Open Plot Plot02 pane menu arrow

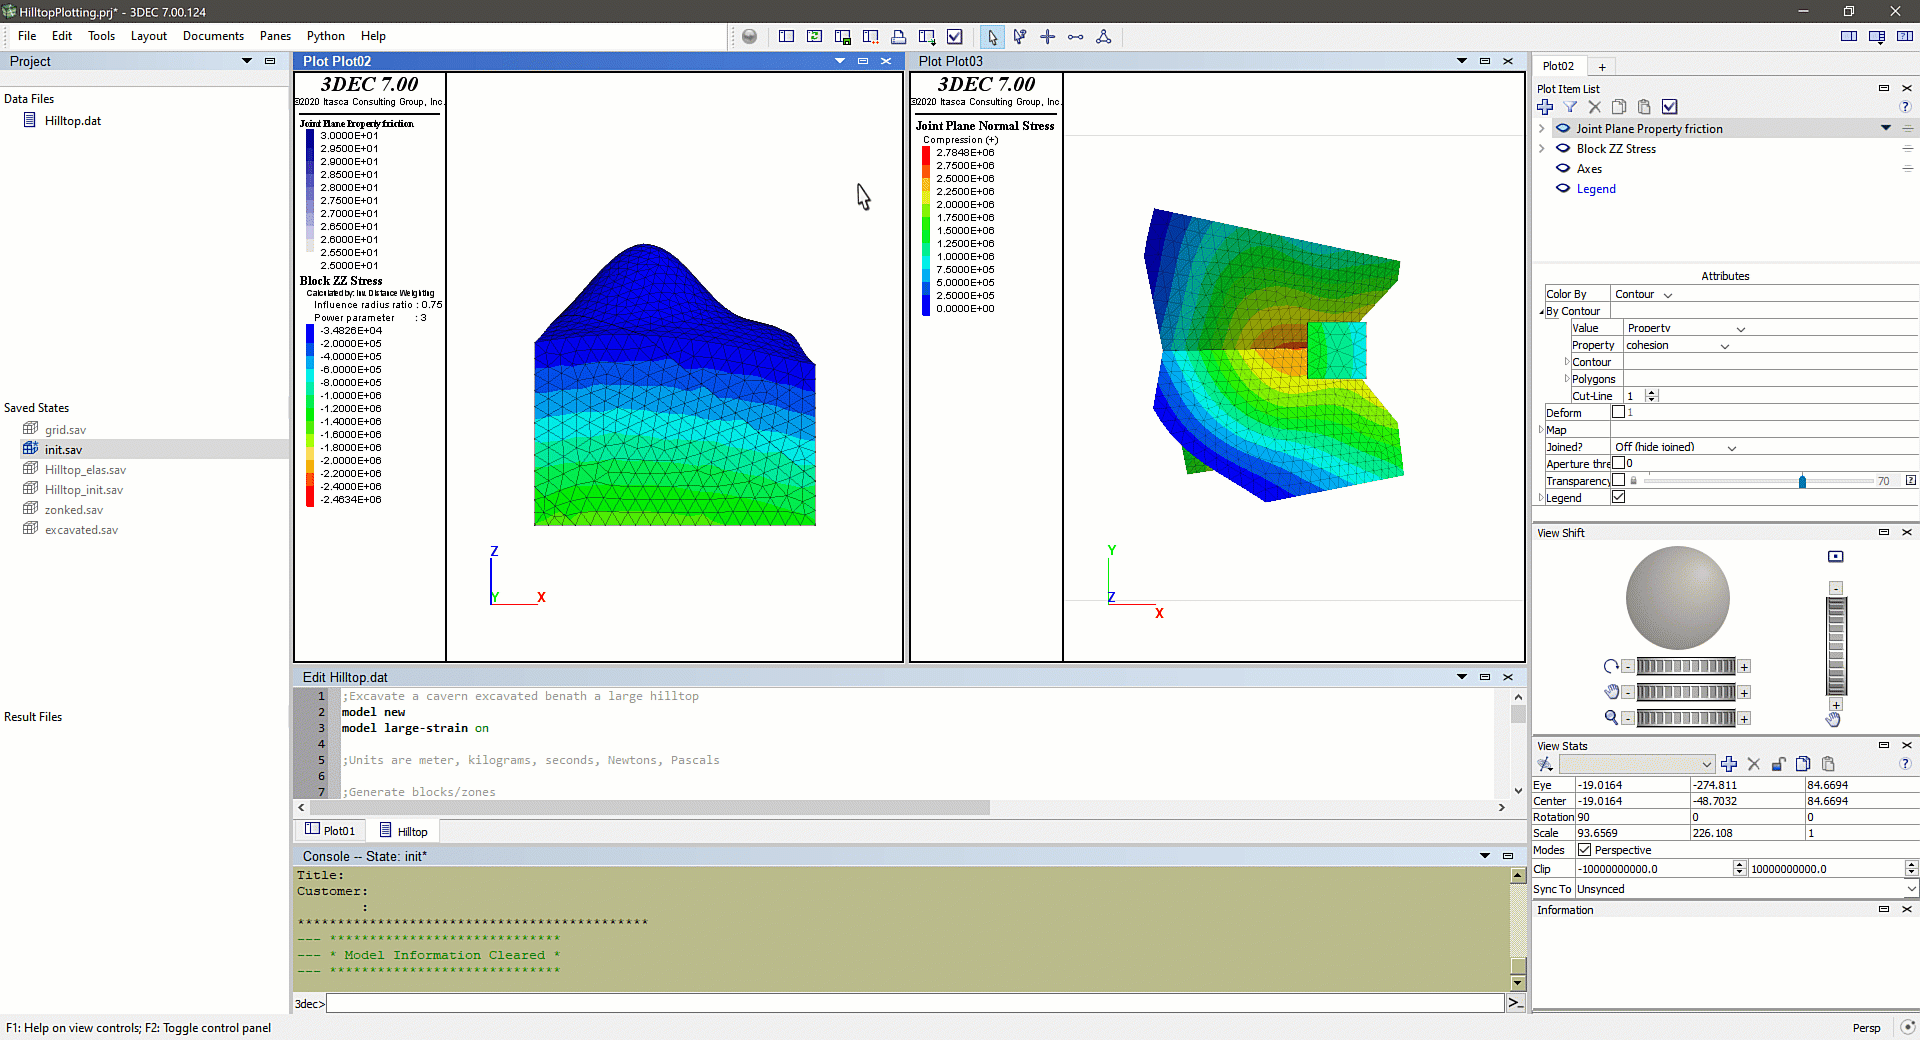pyautogui.click(x=840, y=61)
